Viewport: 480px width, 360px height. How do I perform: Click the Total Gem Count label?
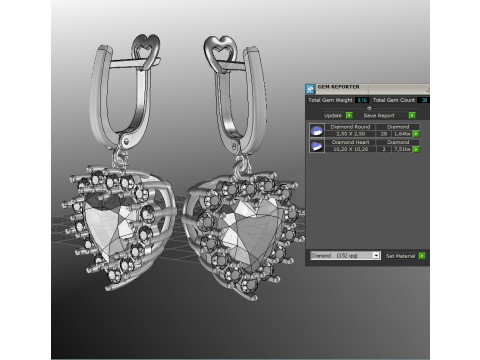click(x=394, y=100)
